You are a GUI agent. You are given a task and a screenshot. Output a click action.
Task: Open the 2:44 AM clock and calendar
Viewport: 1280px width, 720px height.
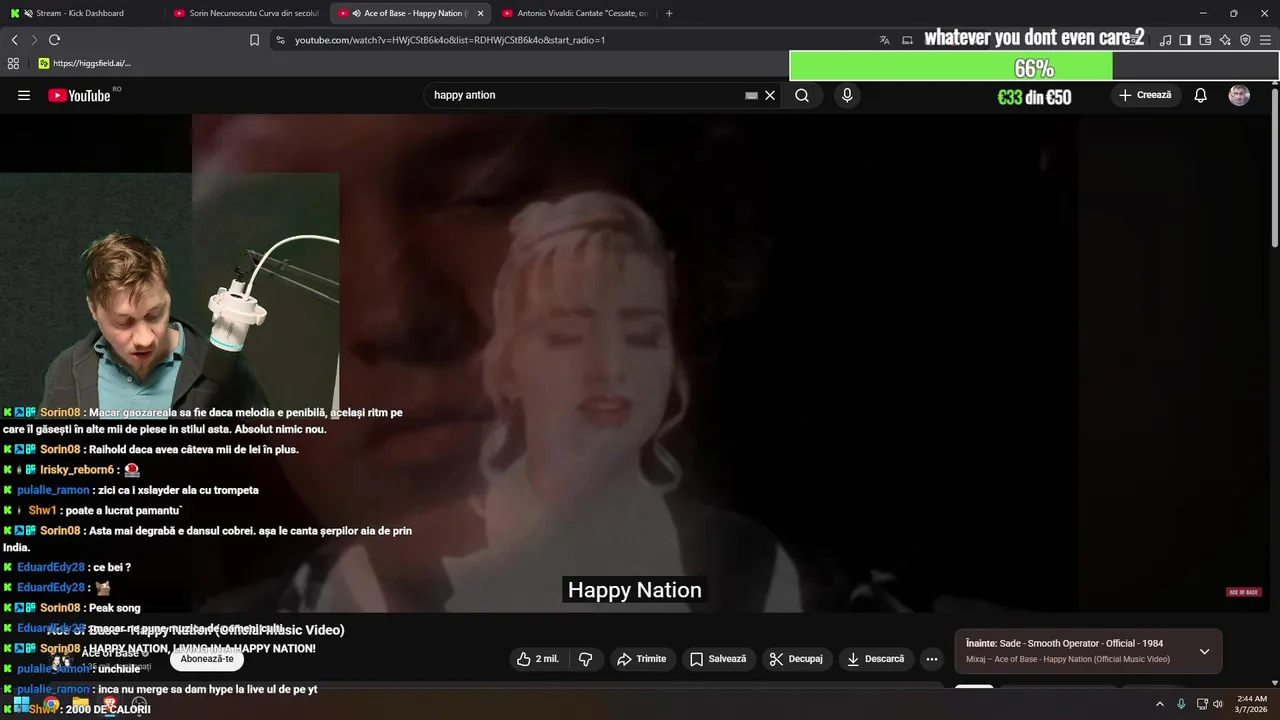1252,704
